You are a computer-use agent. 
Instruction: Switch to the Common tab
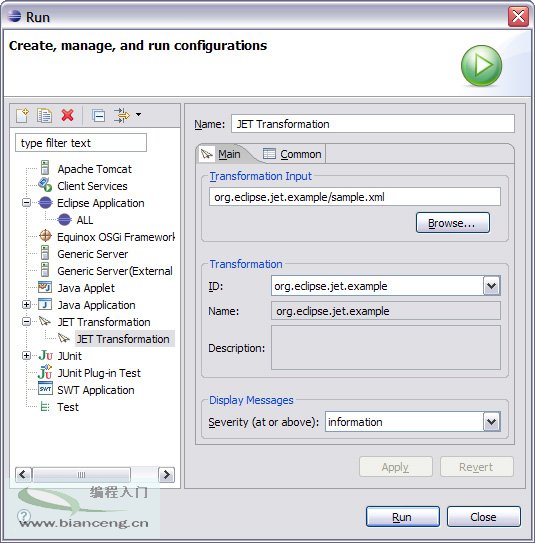293,154
